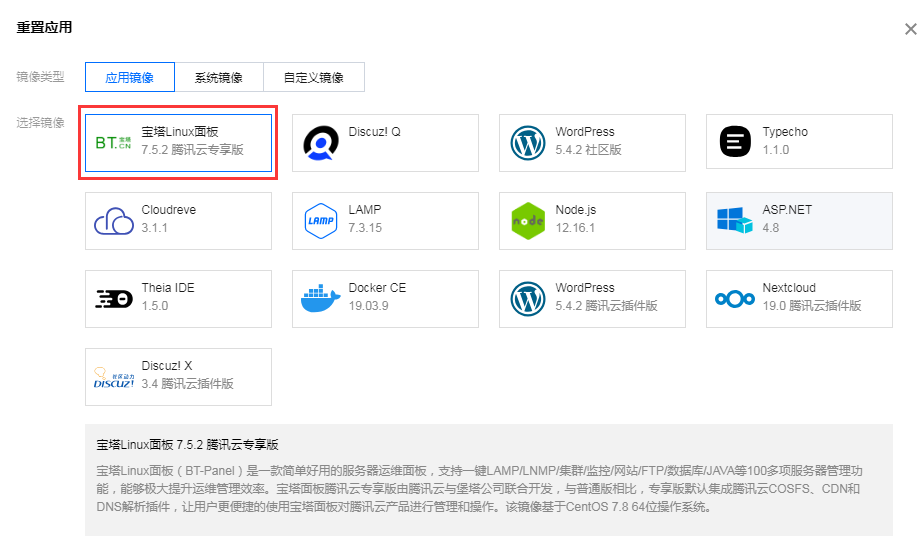
Task: Click the Discuz! Q logo icon
Action: pos(321,143)
